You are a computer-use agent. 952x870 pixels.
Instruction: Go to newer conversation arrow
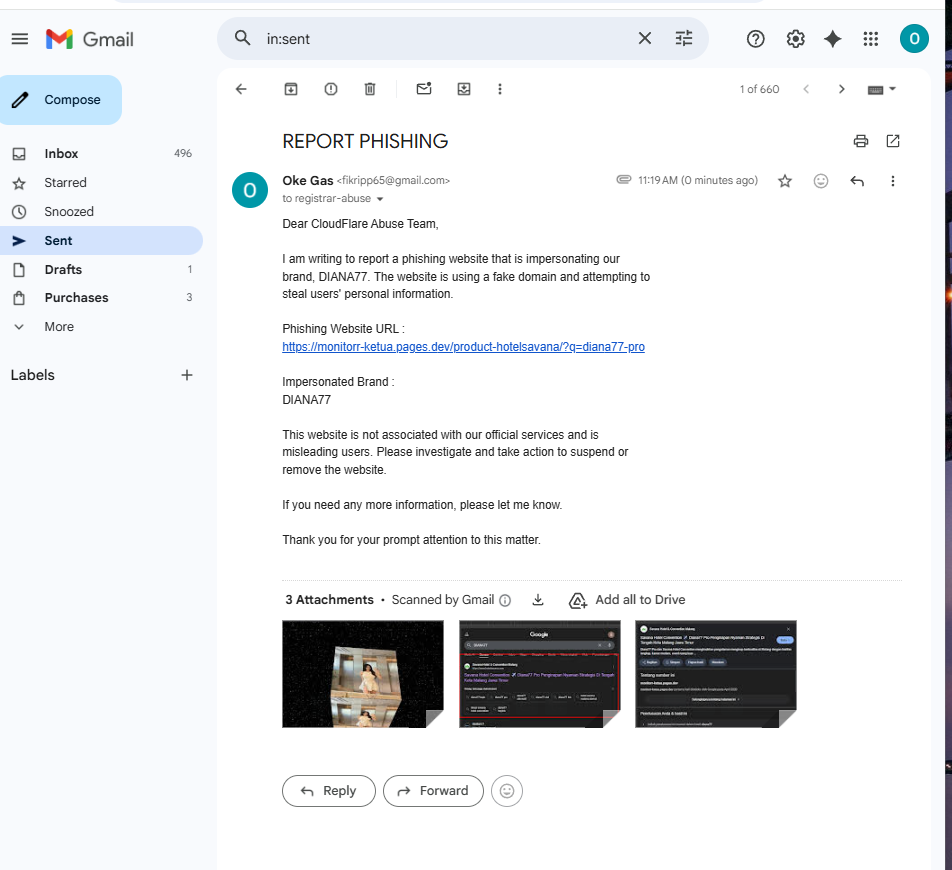tap(806, 89)
